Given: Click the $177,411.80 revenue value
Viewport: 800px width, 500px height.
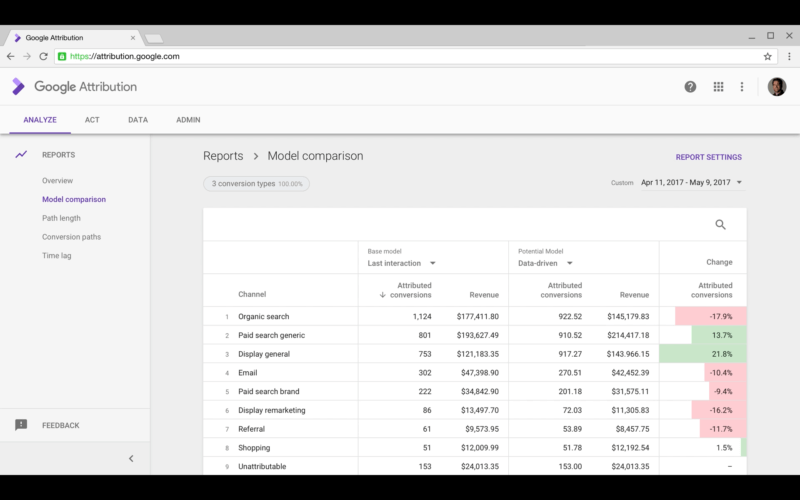Looking at the screenshot, I should point(478,317).
